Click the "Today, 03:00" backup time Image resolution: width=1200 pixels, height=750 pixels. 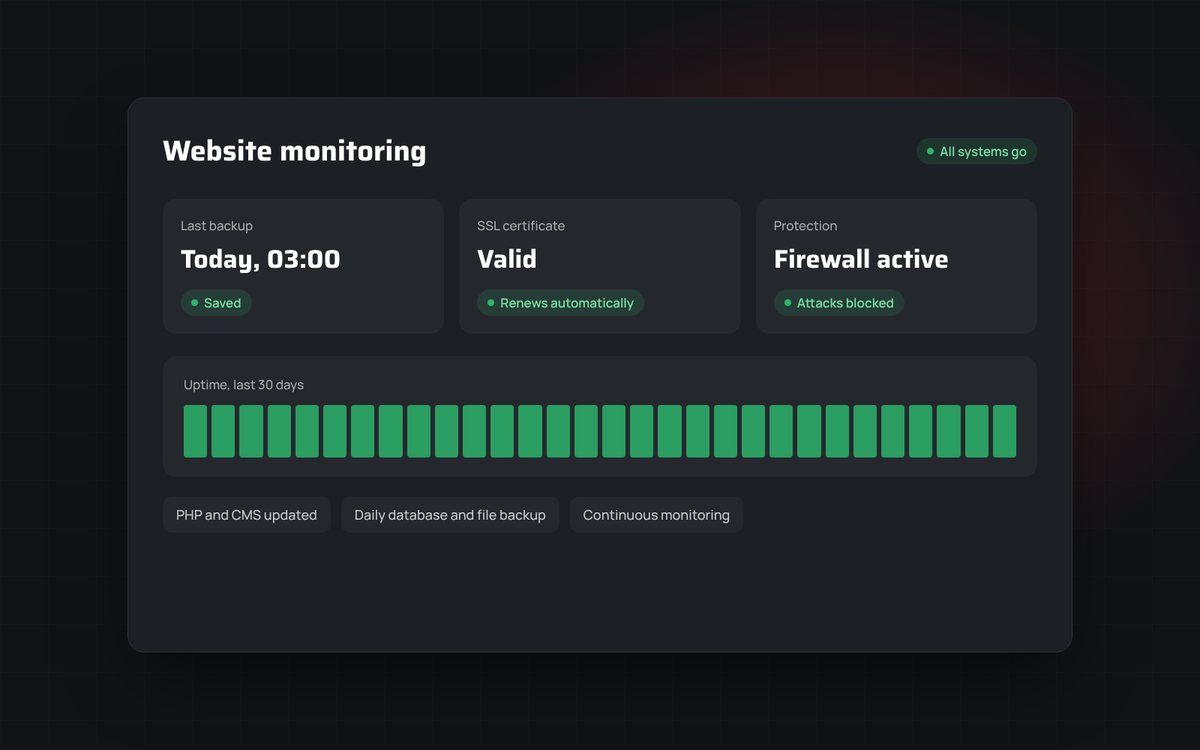point(260,260)
